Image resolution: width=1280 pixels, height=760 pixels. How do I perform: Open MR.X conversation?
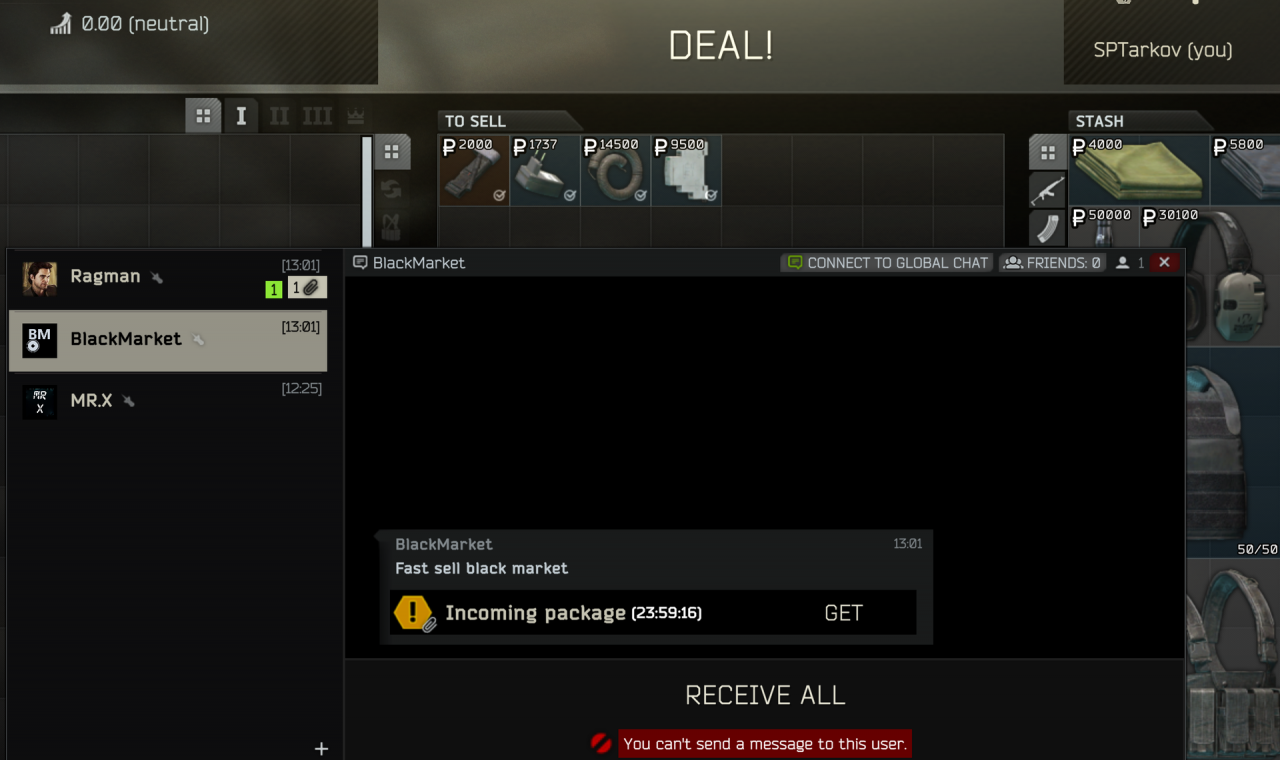coord(168,401)
